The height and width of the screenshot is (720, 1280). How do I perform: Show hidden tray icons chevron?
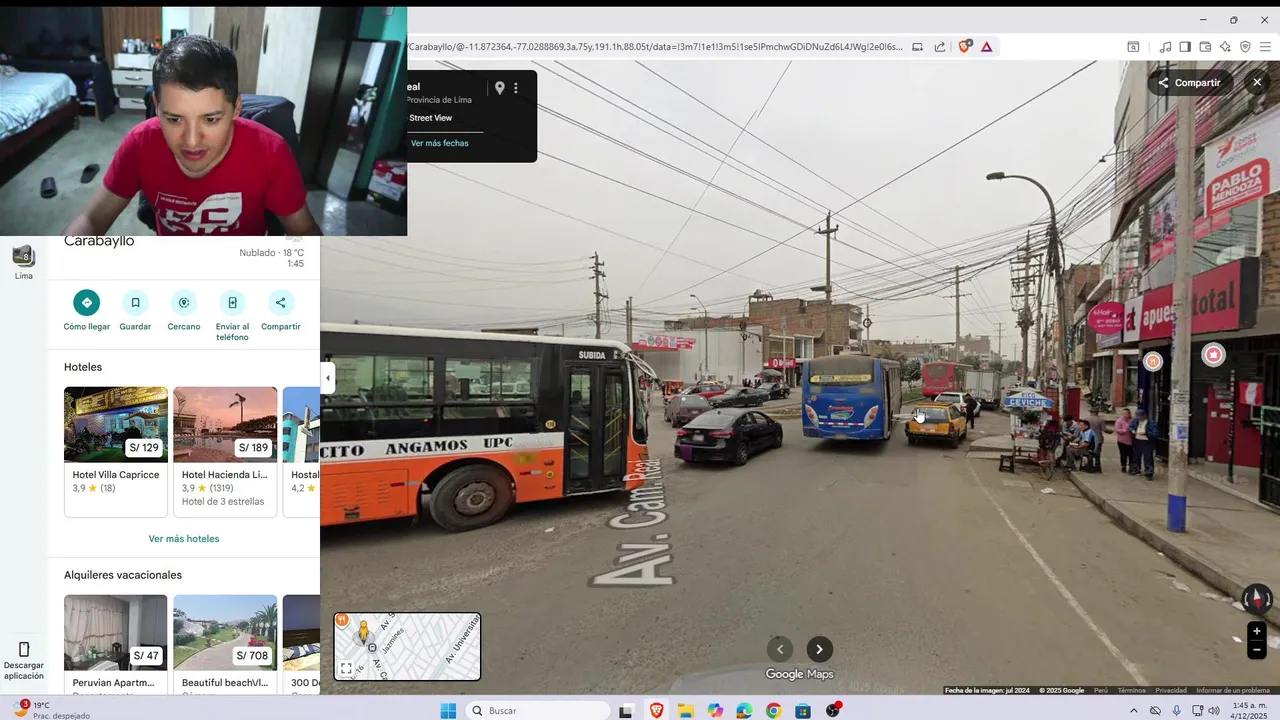(1133, 711)
